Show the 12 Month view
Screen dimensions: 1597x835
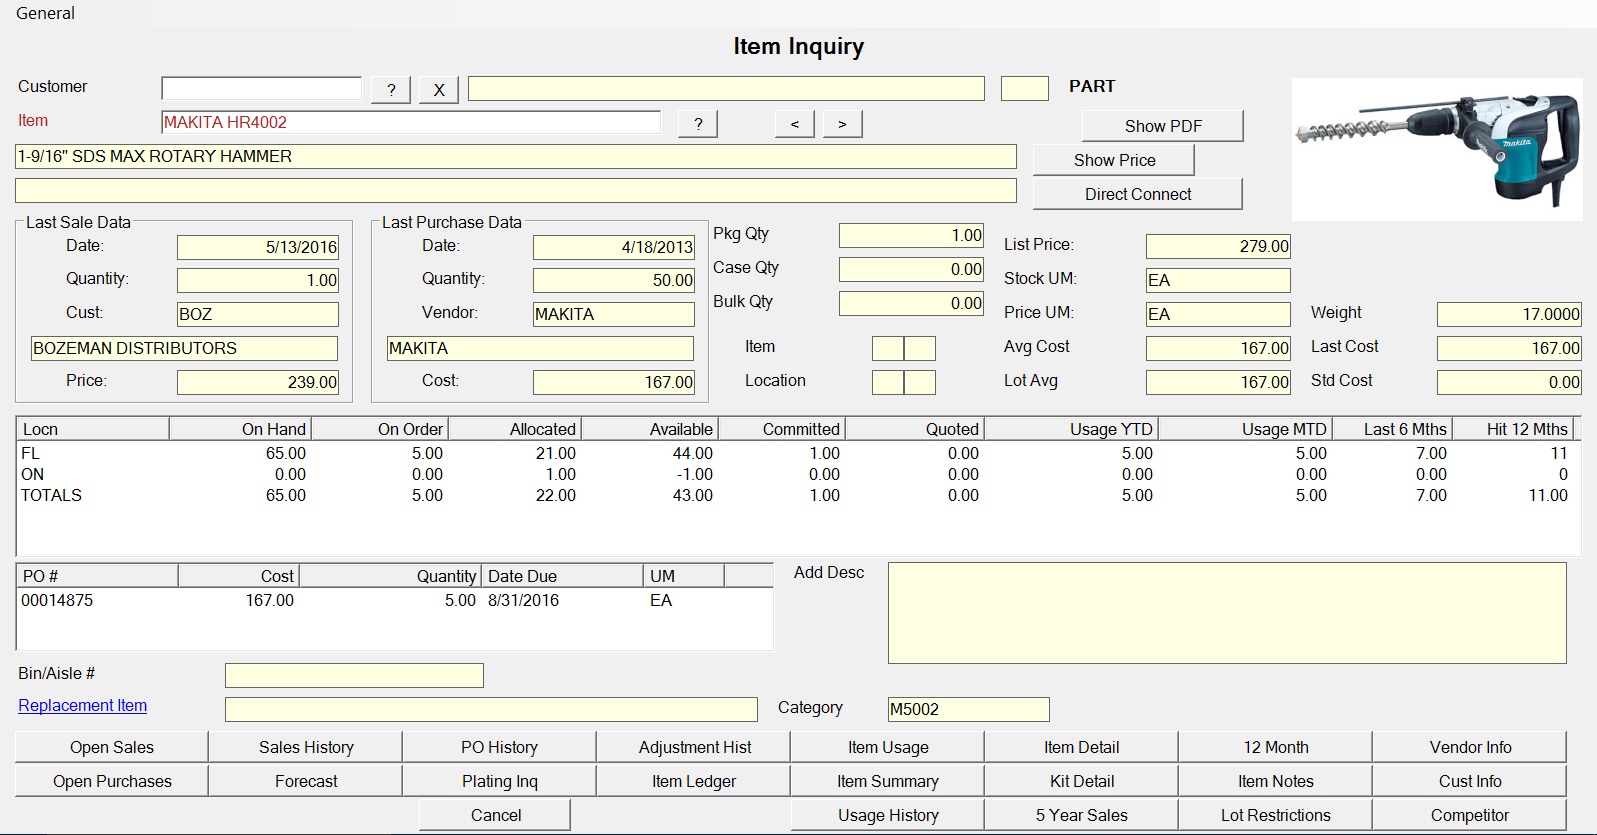(x=1276, y=747)
